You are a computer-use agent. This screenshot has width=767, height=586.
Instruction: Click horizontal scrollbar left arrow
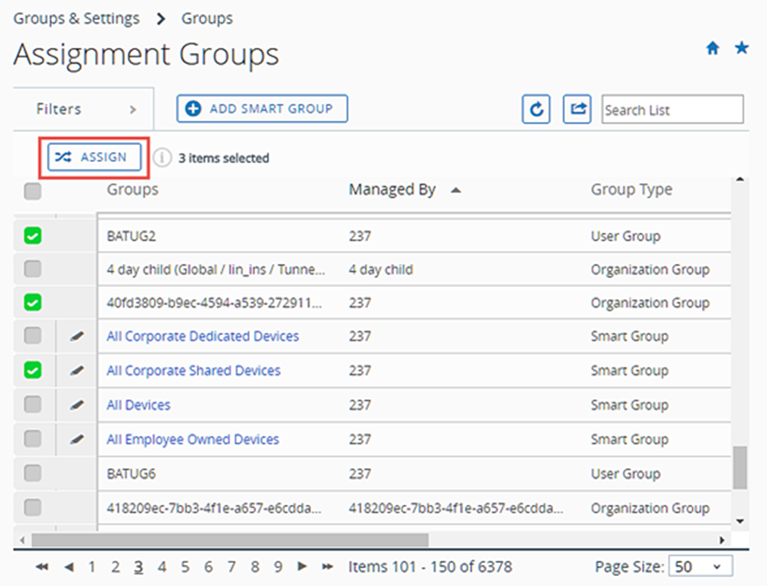tap(22, 540)
